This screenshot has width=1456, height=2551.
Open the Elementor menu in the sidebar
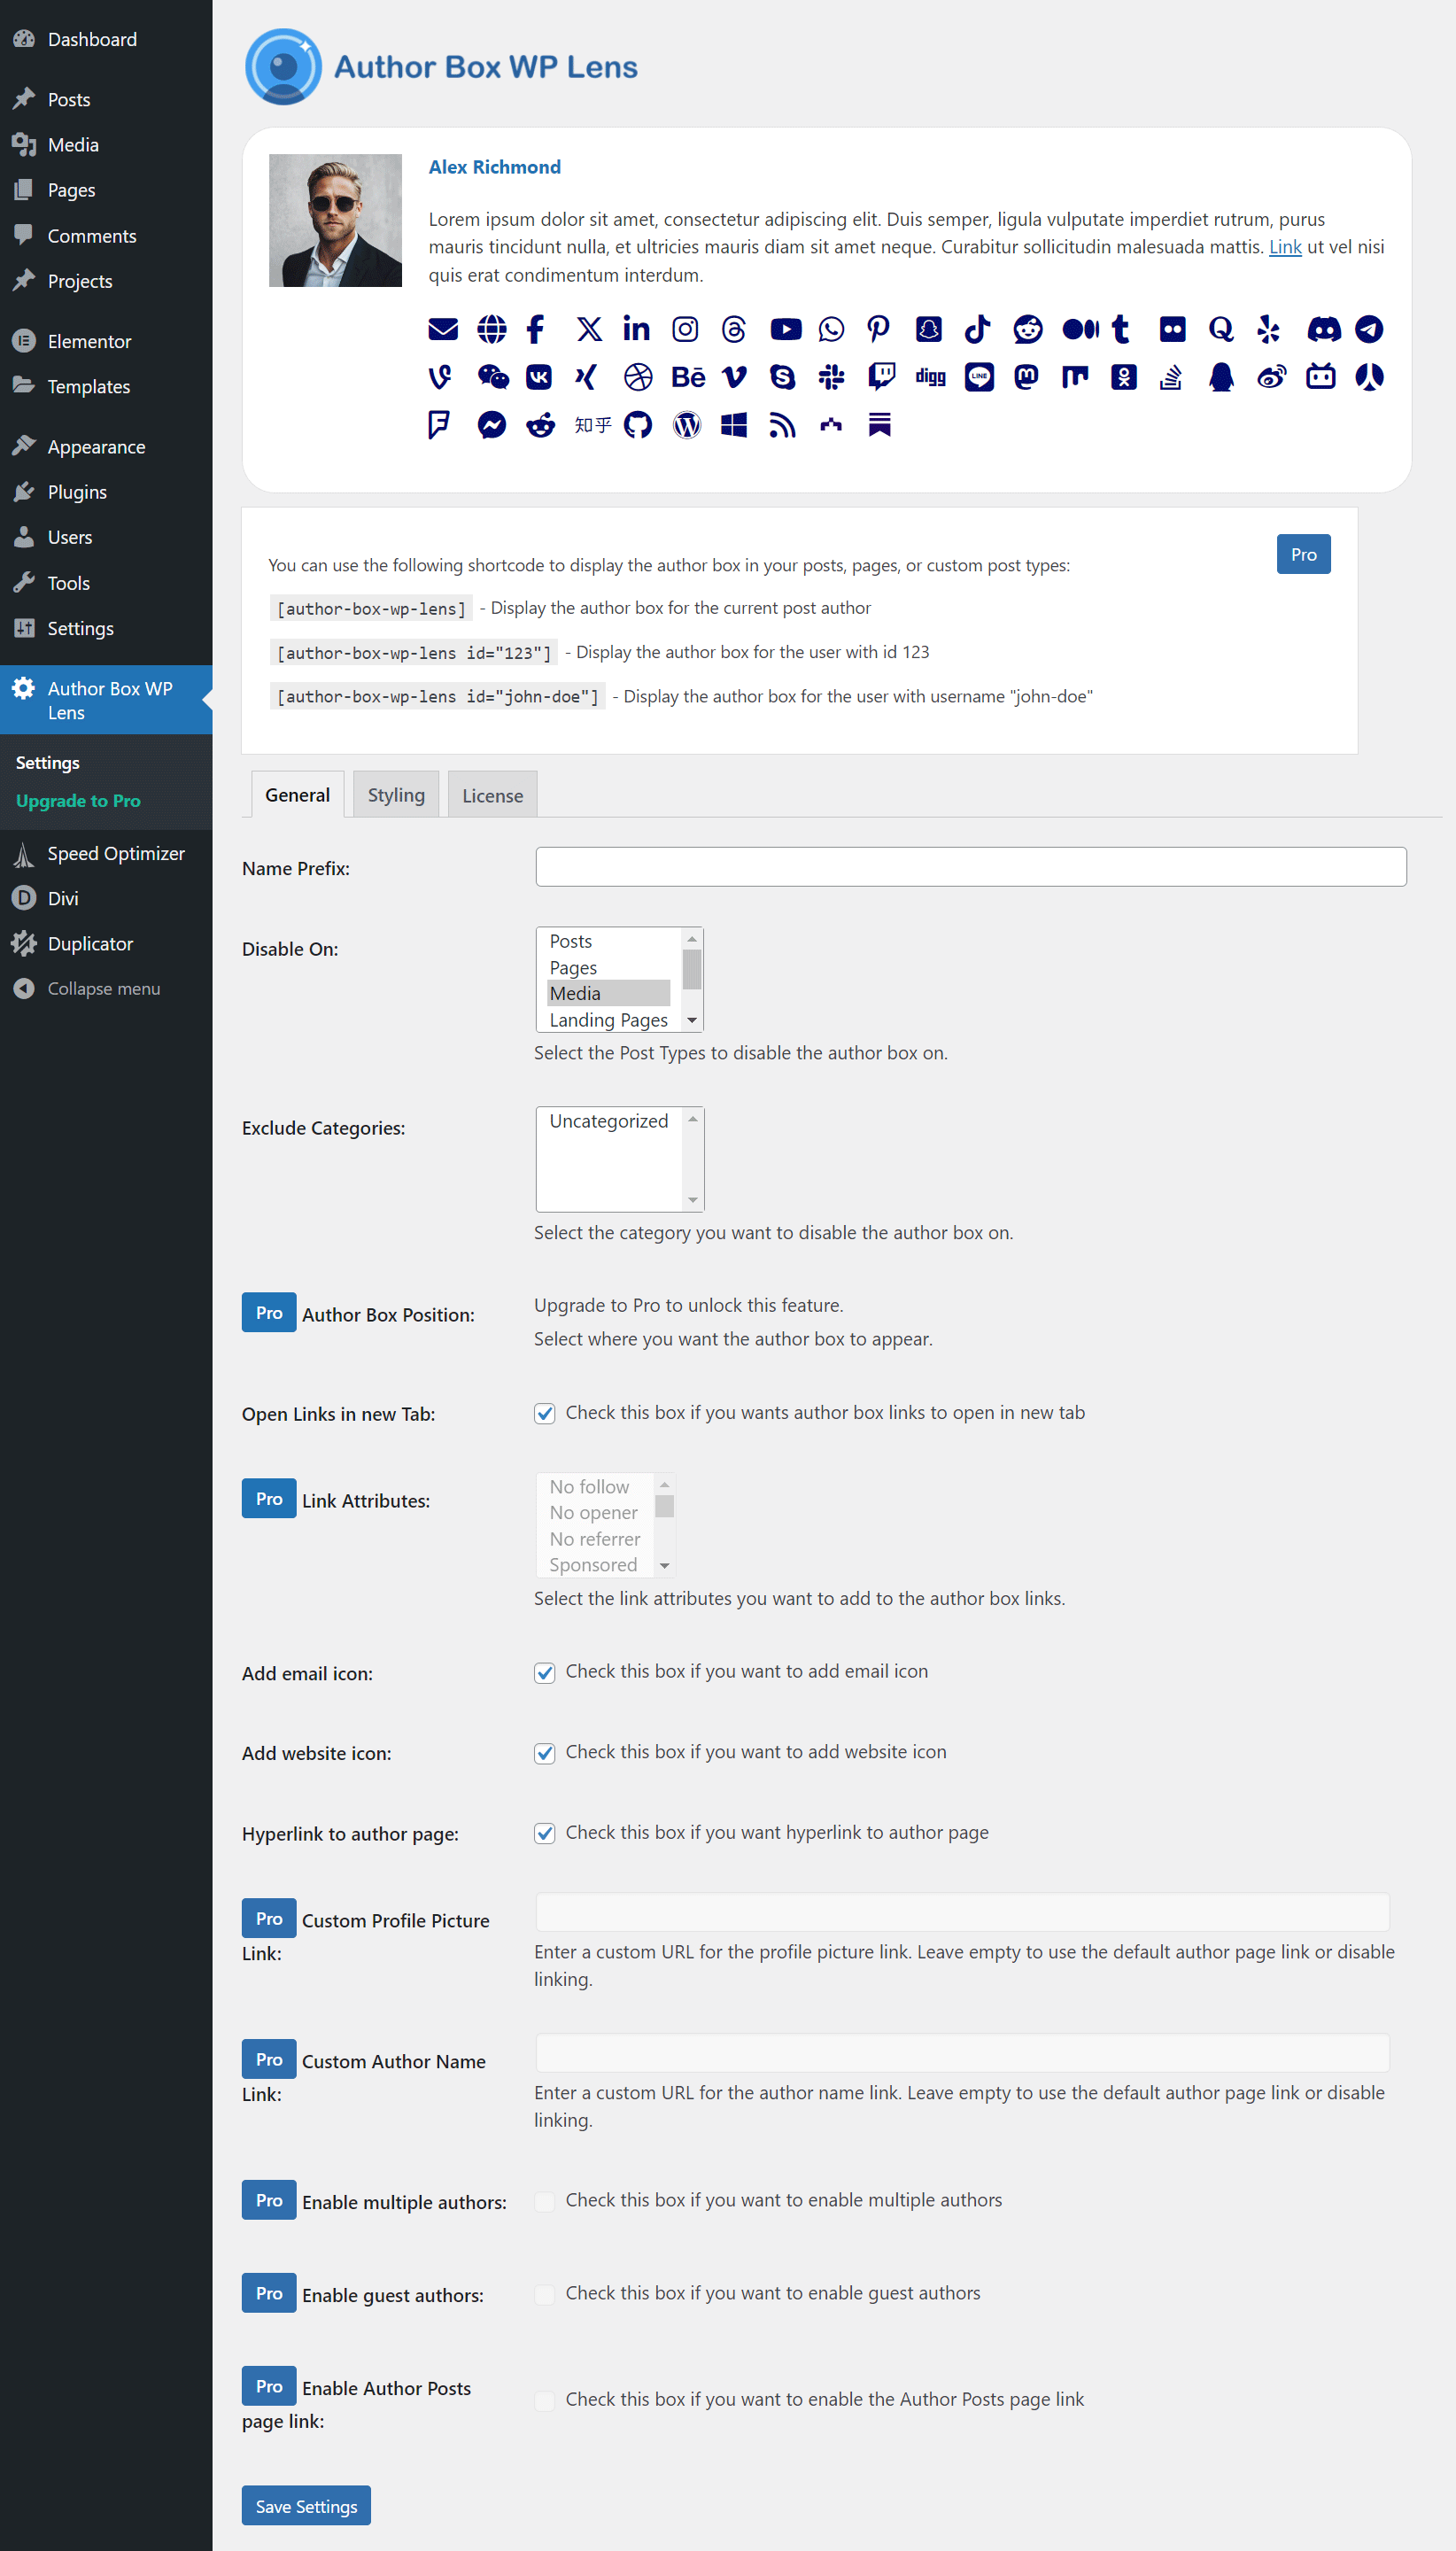click(x=89, y=341)
